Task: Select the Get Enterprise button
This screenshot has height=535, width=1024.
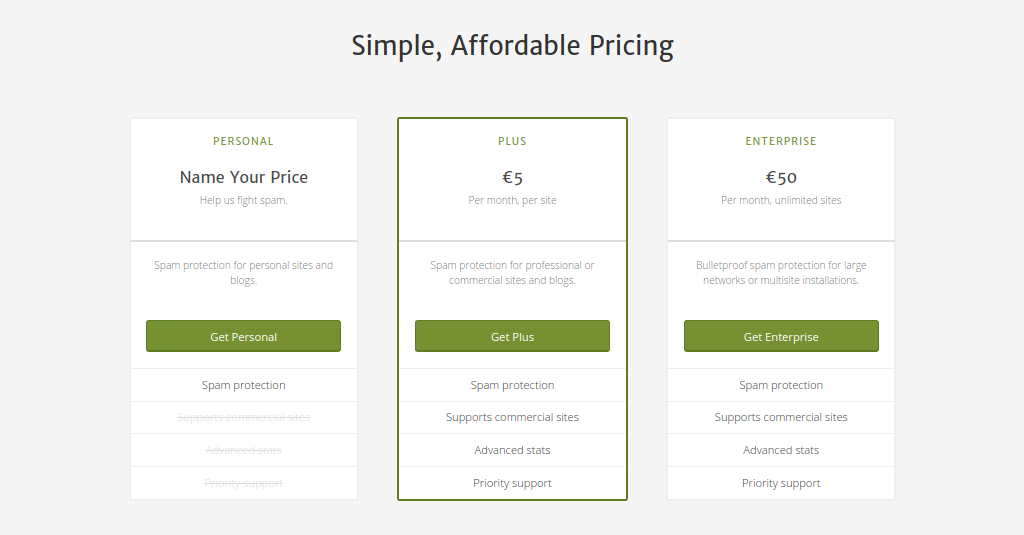Action: point(781,337)
